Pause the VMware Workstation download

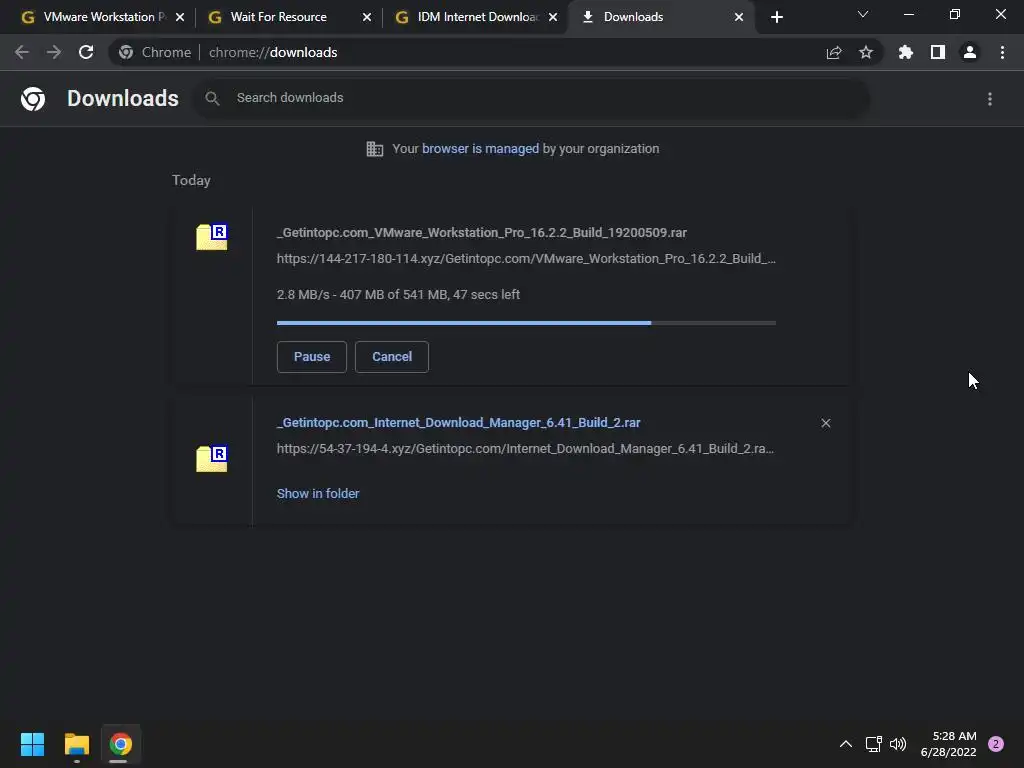(x=312, y=357)
